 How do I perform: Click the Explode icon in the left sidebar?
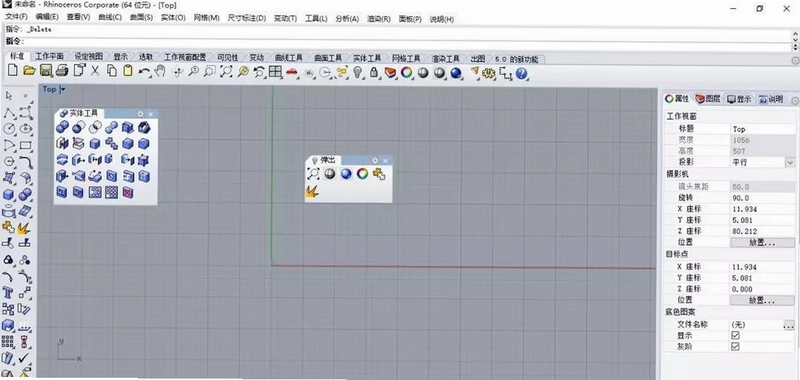click(24, 227)
